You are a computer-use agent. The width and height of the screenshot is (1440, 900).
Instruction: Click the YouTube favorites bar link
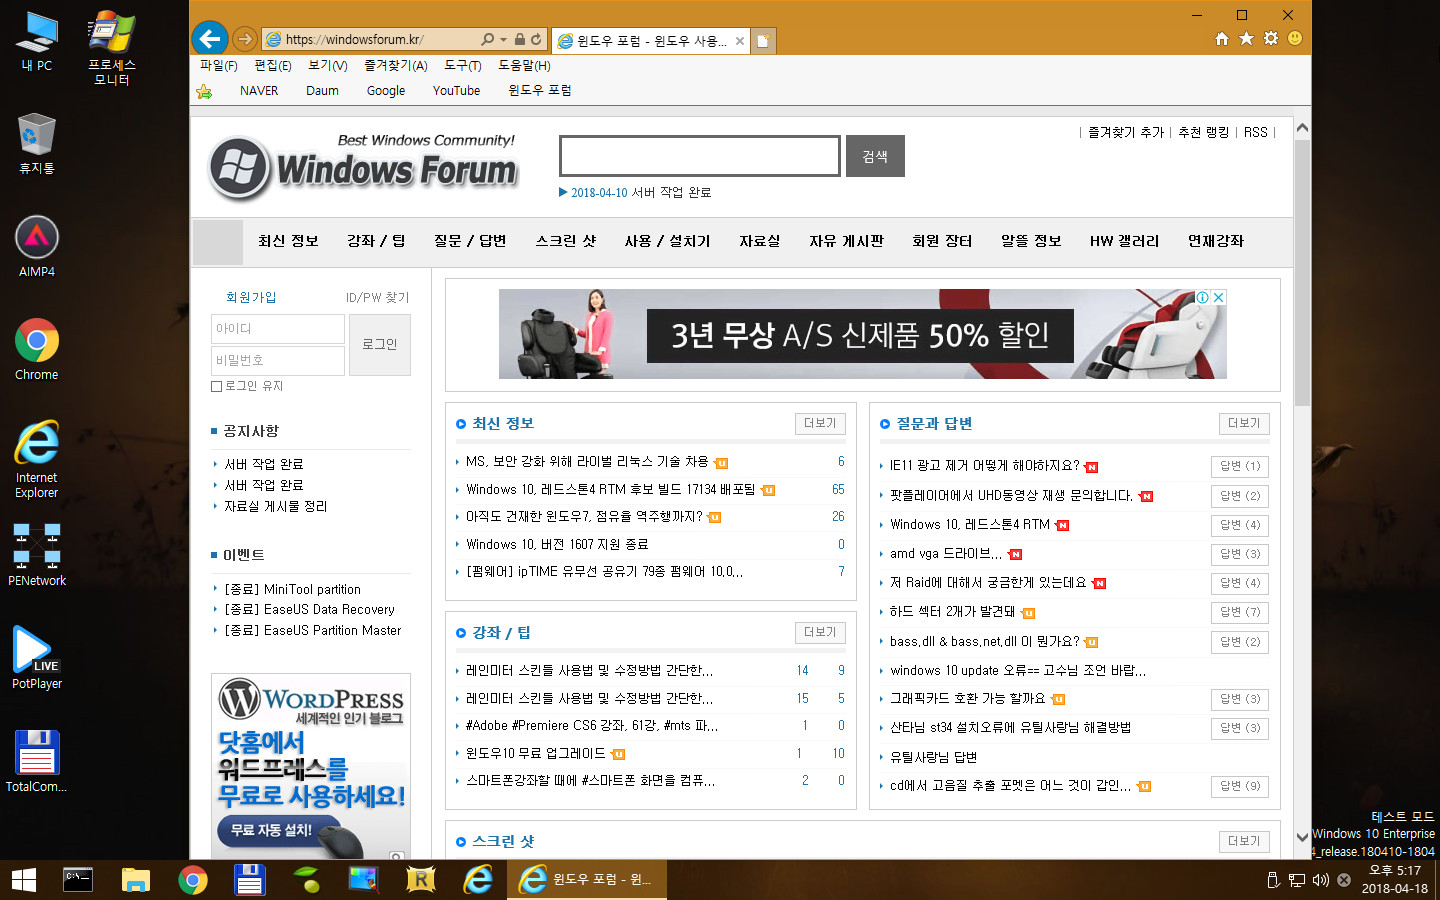pyautogui.click(x=456, y=91)
